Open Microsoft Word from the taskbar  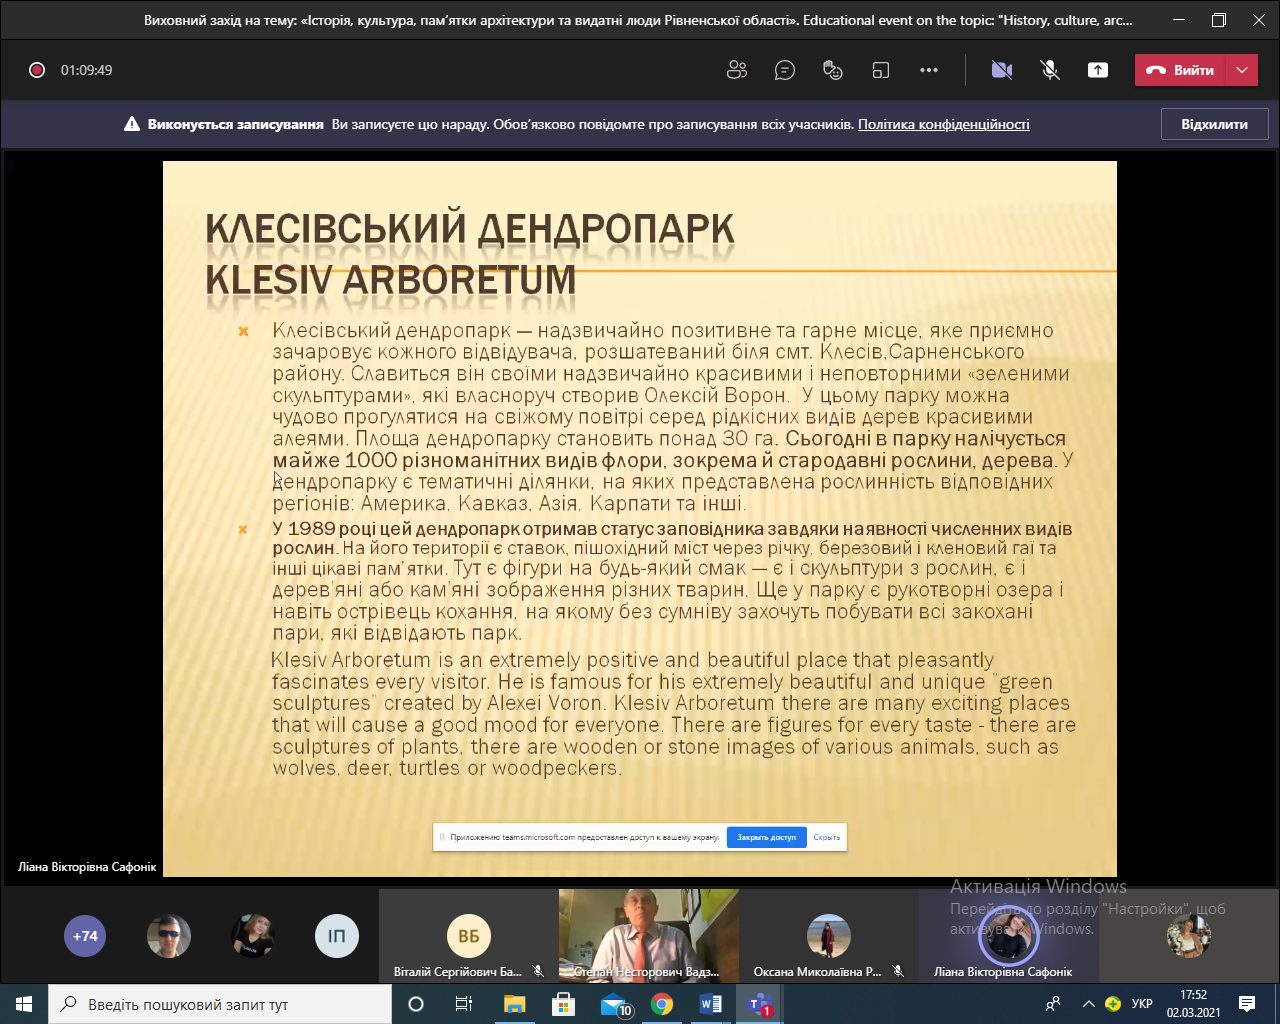[x=711, y=1004]
